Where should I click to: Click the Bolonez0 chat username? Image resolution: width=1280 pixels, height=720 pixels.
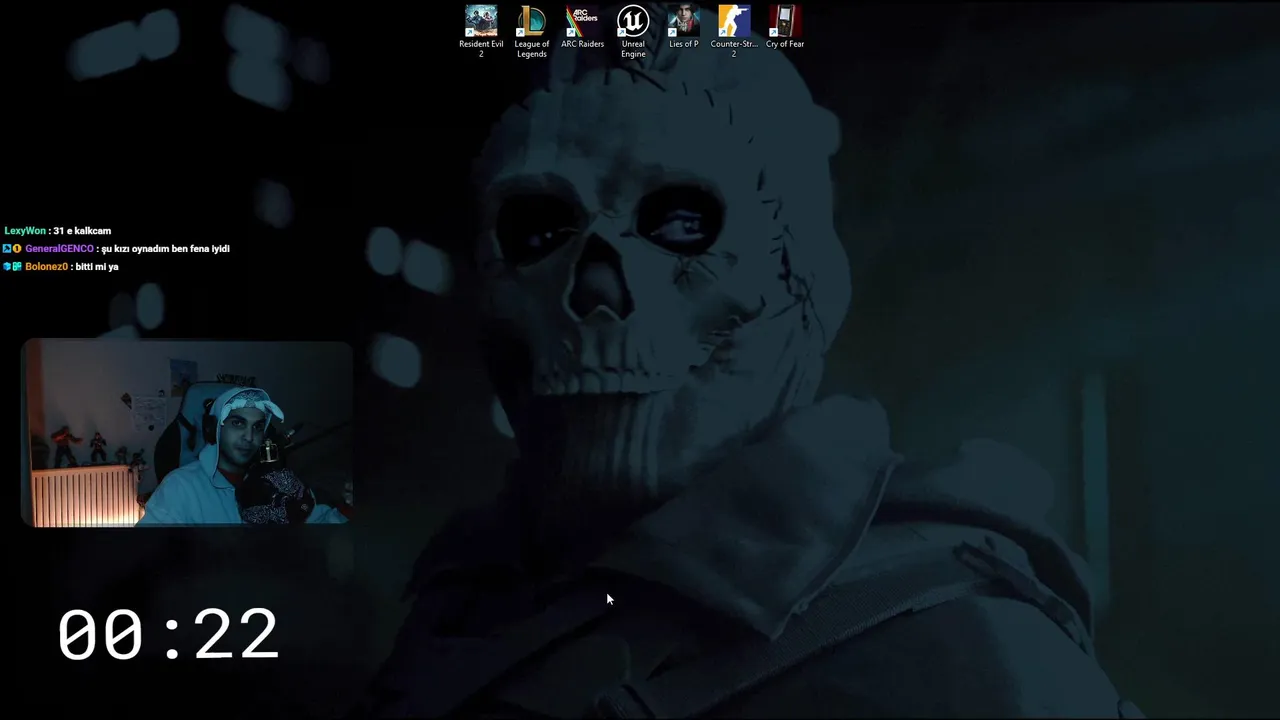coord(46,267)
